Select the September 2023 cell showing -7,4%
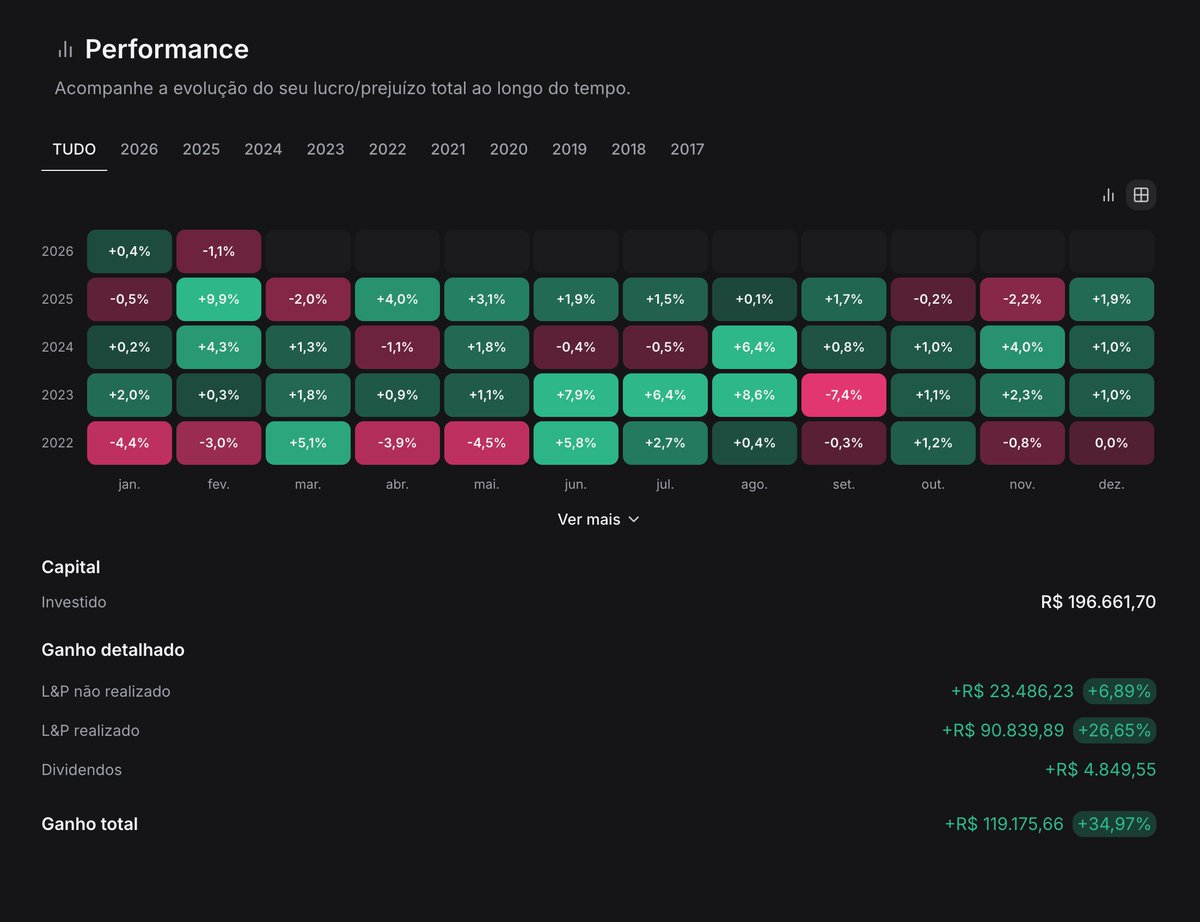This screenshot has width=1200, height=922. coord(843,394)
